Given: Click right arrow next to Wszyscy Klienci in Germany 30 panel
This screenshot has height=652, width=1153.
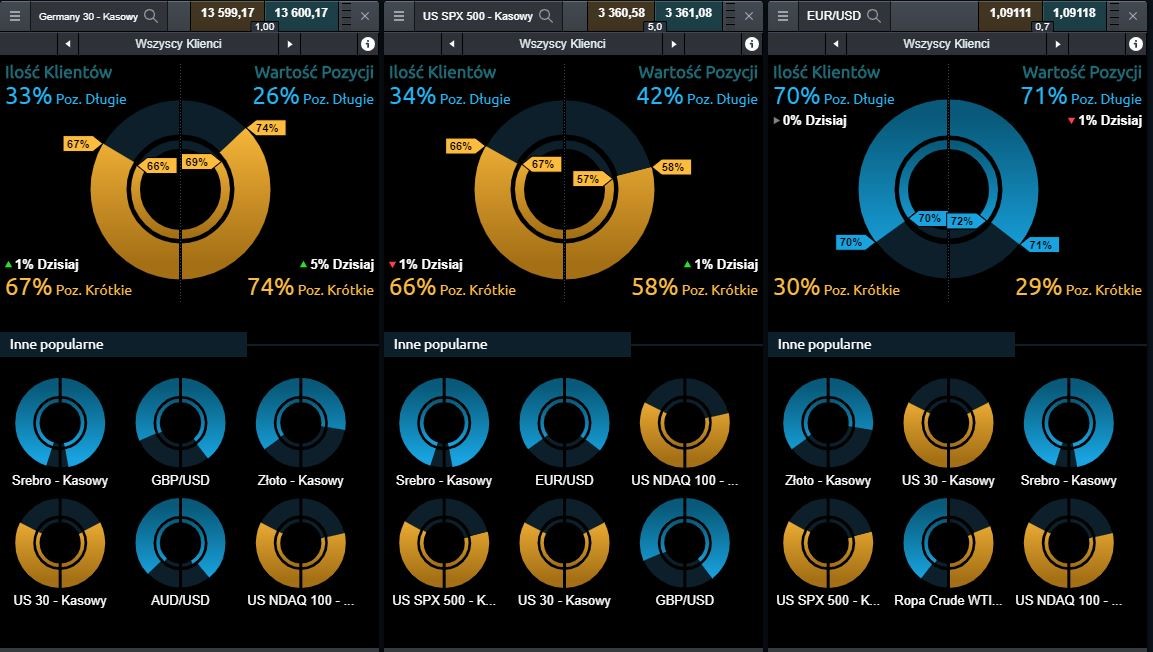Looking at the screenshot, I should tap(290, 44).
